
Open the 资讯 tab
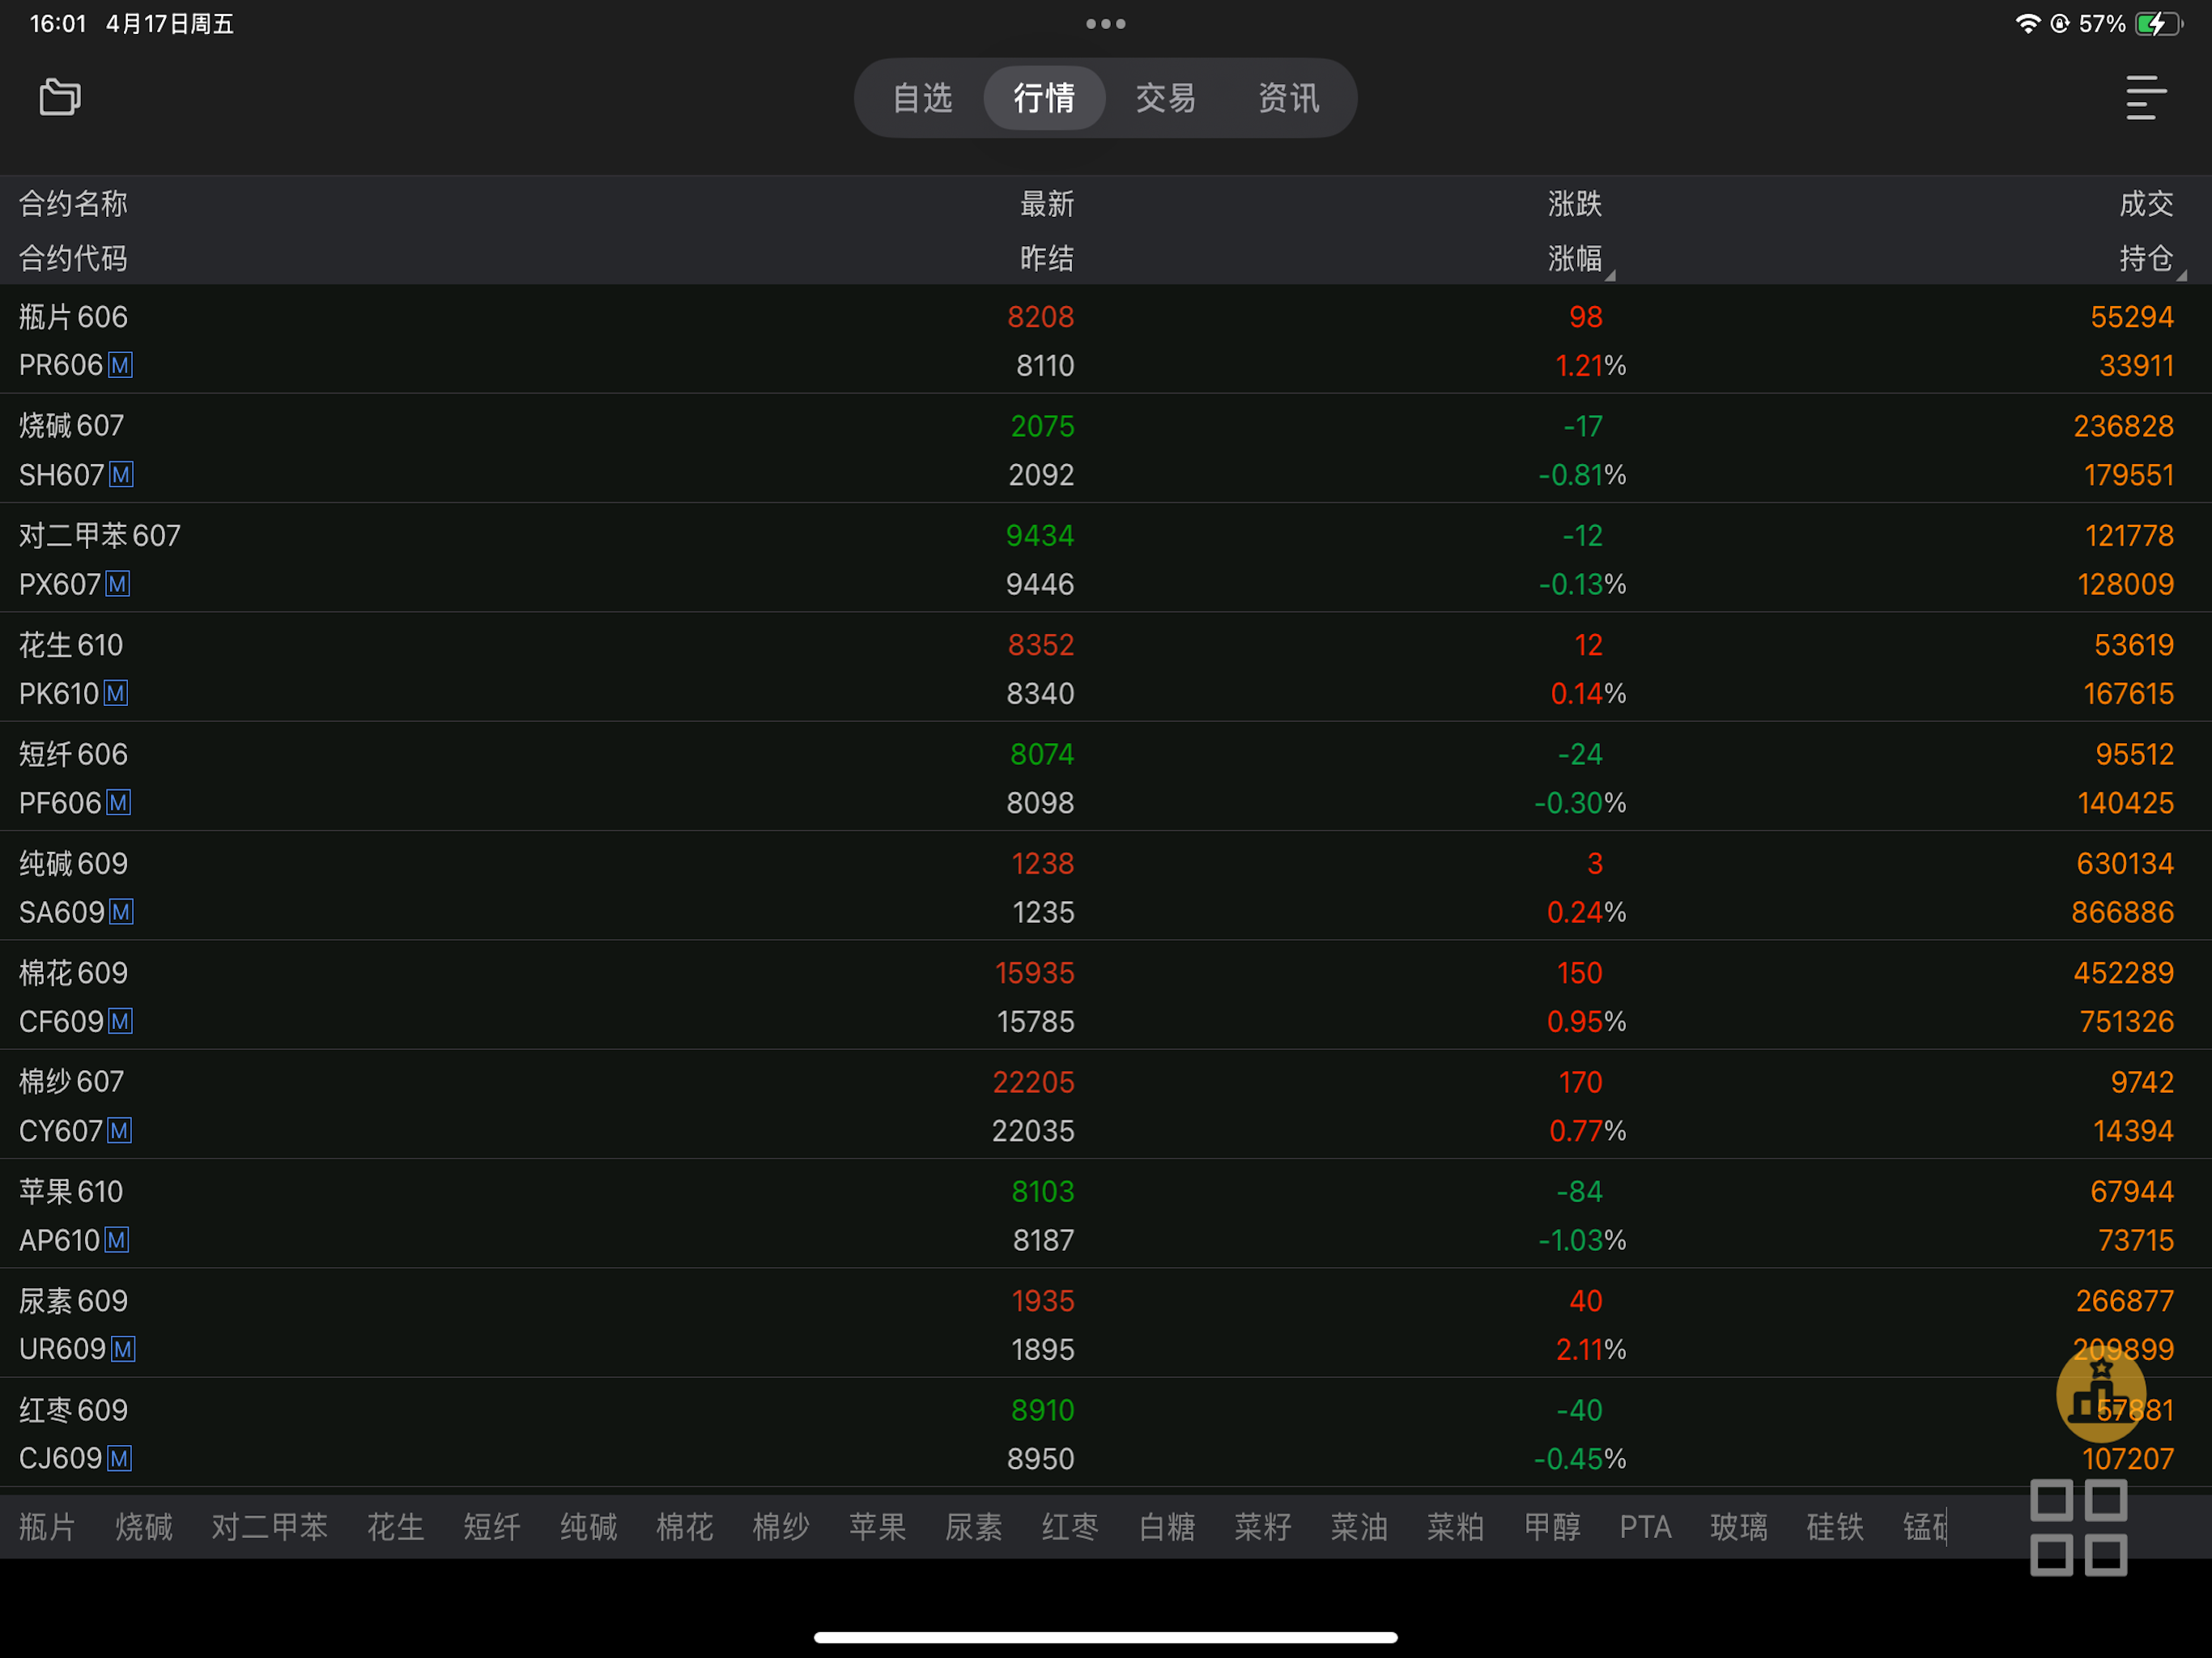click(1288, 98)
